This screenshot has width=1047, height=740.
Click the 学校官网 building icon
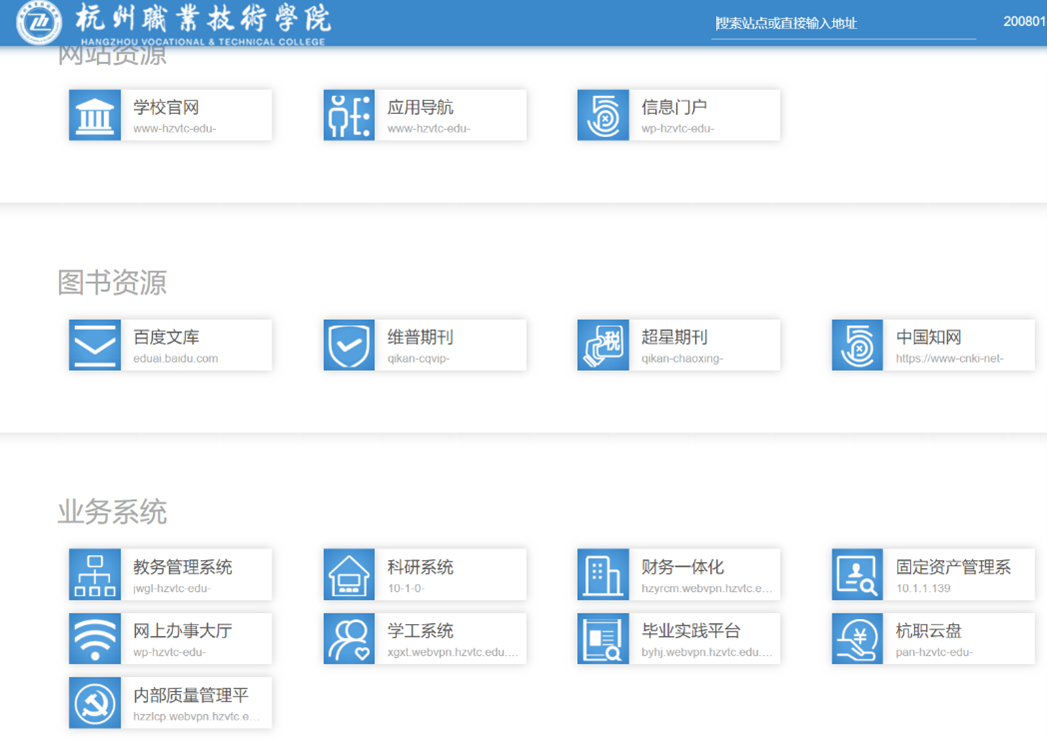95,115
